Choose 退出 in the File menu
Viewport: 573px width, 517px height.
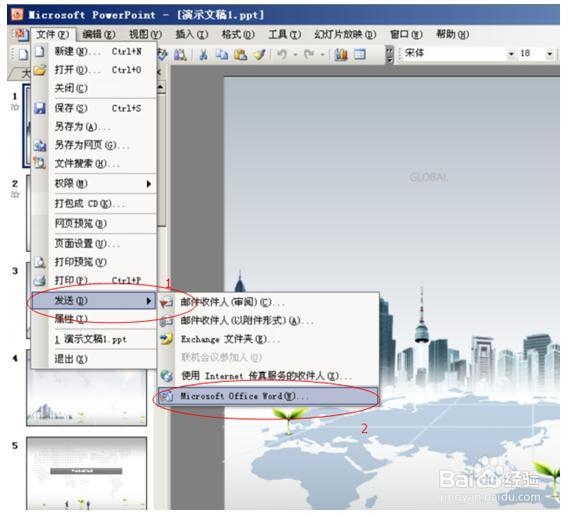tap(94, 359)
